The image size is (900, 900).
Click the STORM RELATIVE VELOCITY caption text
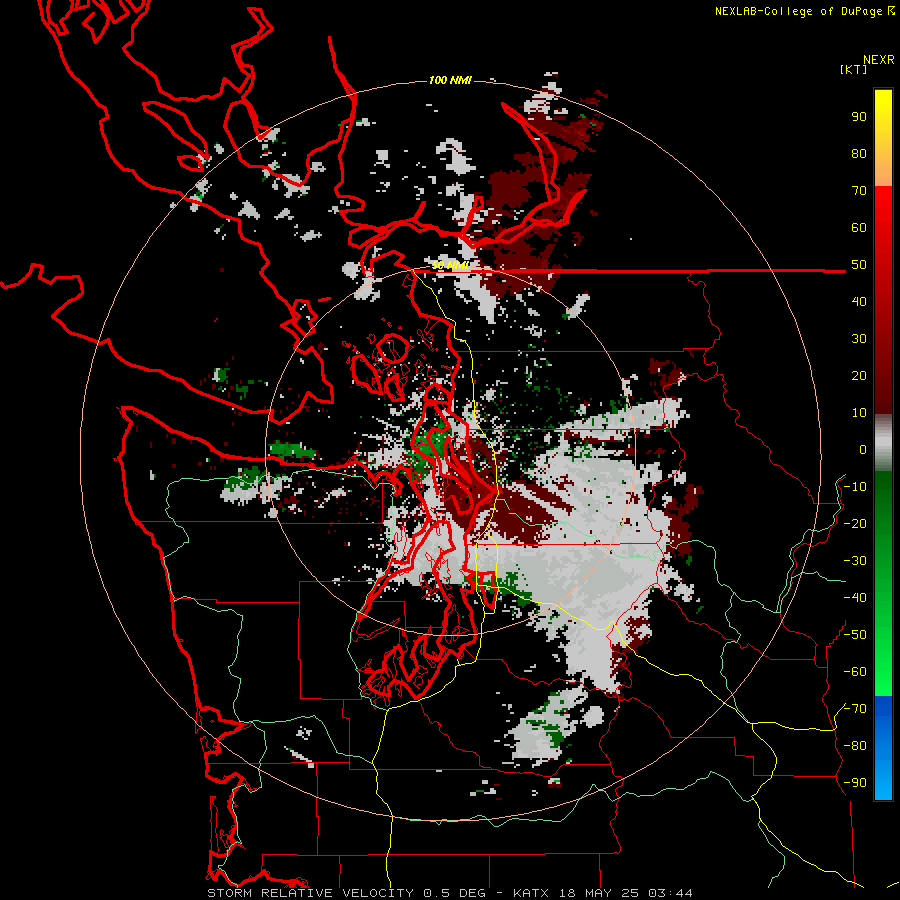pos(311,893)
